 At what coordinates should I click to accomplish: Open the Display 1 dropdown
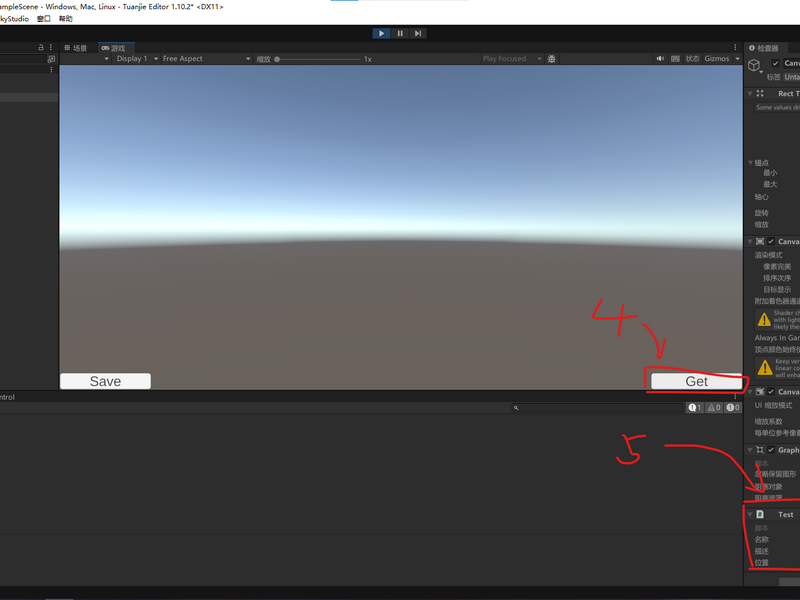(x=134, y=59)
